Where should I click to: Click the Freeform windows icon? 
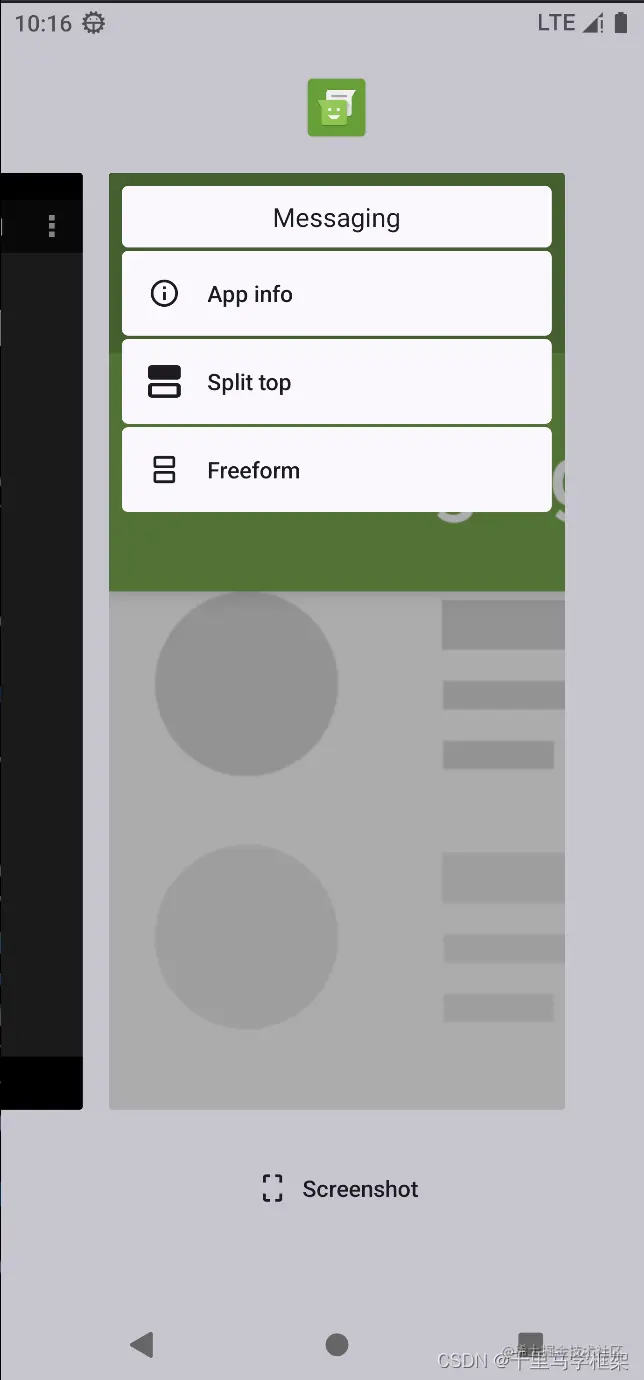164,469
